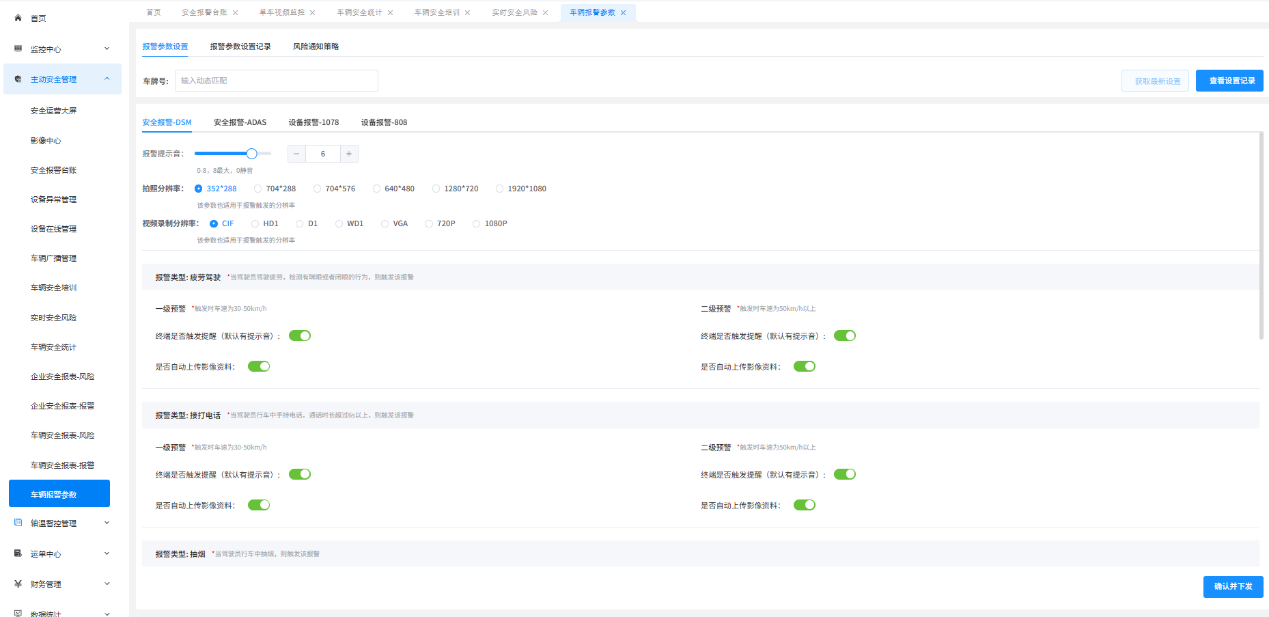
Task: Click the 监控中心 monitor icon
Action: 19,48
